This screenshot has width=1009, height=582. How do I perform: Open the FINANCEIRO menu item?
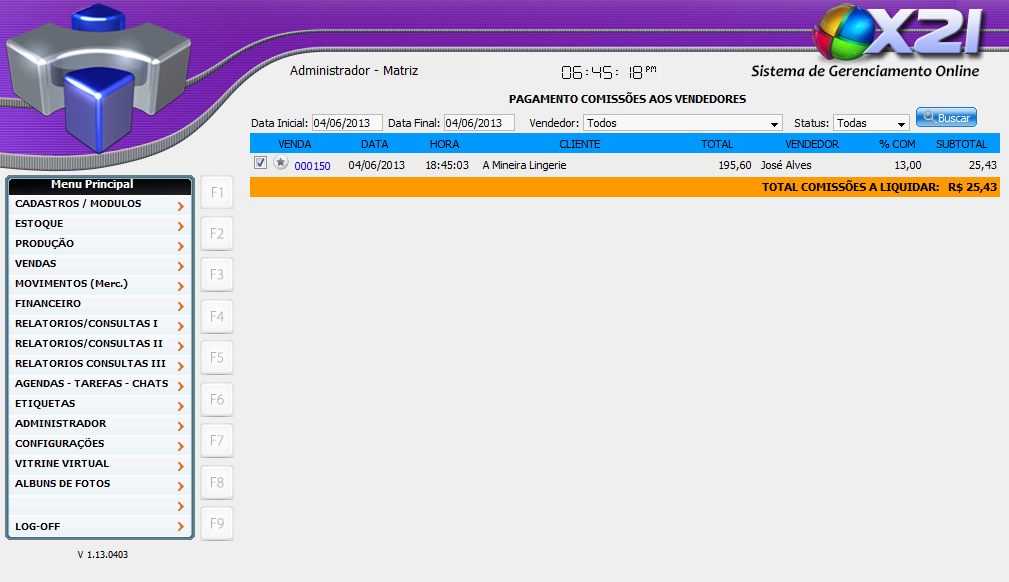[100, 304]
